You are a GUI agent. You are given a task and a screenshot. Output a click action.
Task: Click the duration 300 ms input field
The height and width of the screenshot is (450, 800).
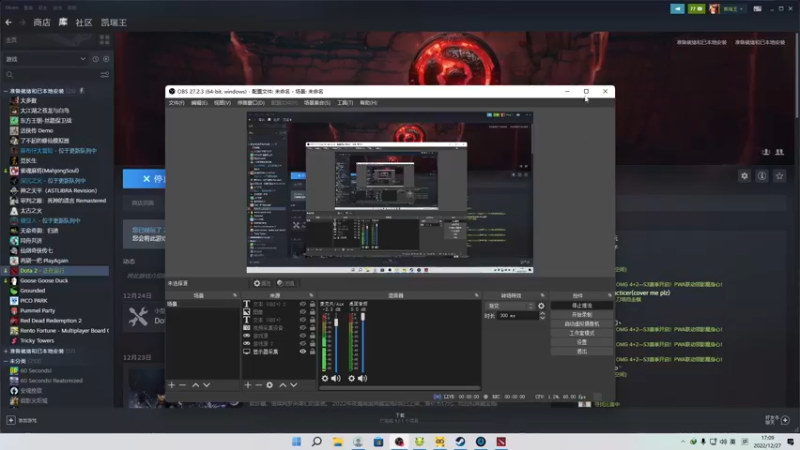click(518, 316)
